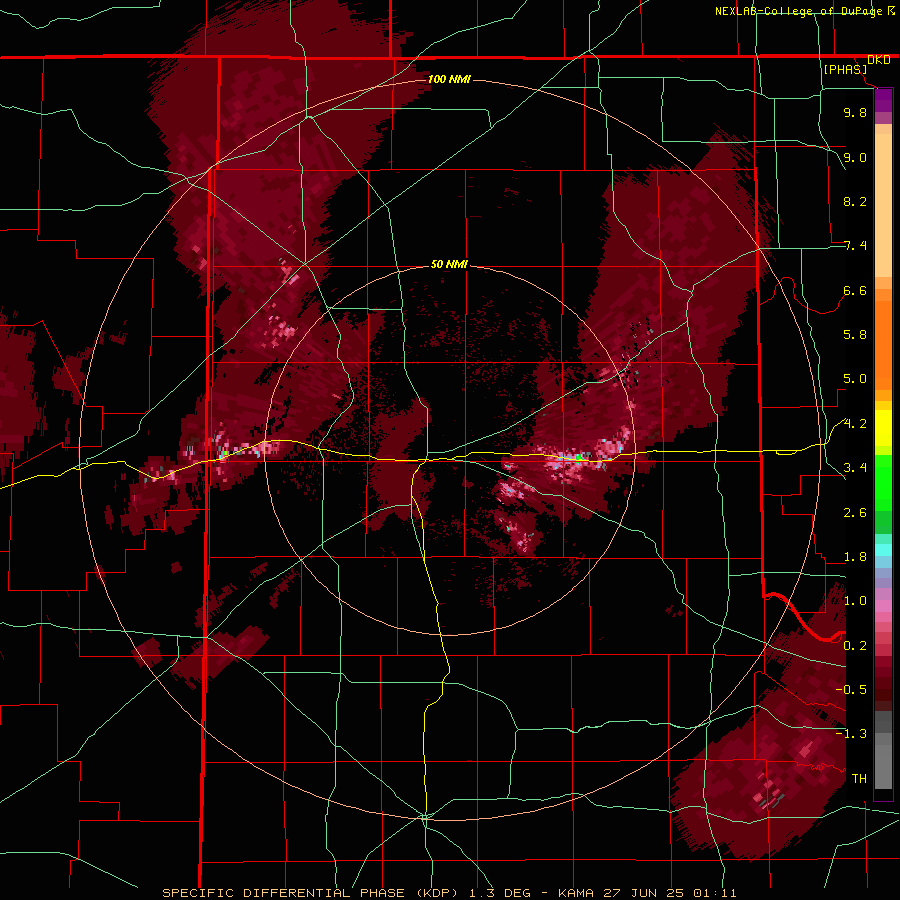Screen dimensions: 900x900
Task: Click the -1.3 value on the color scale
Action: (851, 734)
